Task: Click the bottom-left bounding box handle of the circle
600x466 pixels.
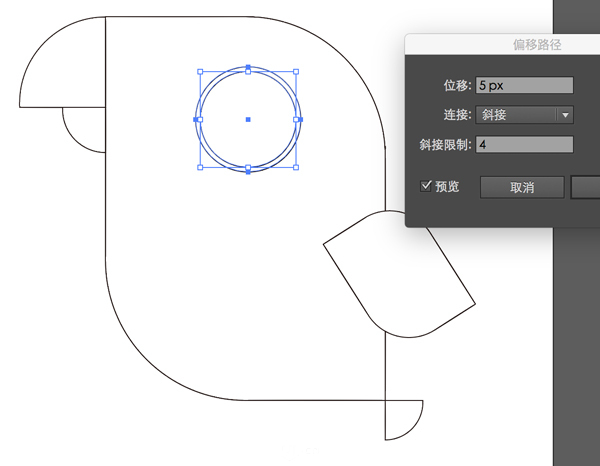Action: tap(200, 167)
